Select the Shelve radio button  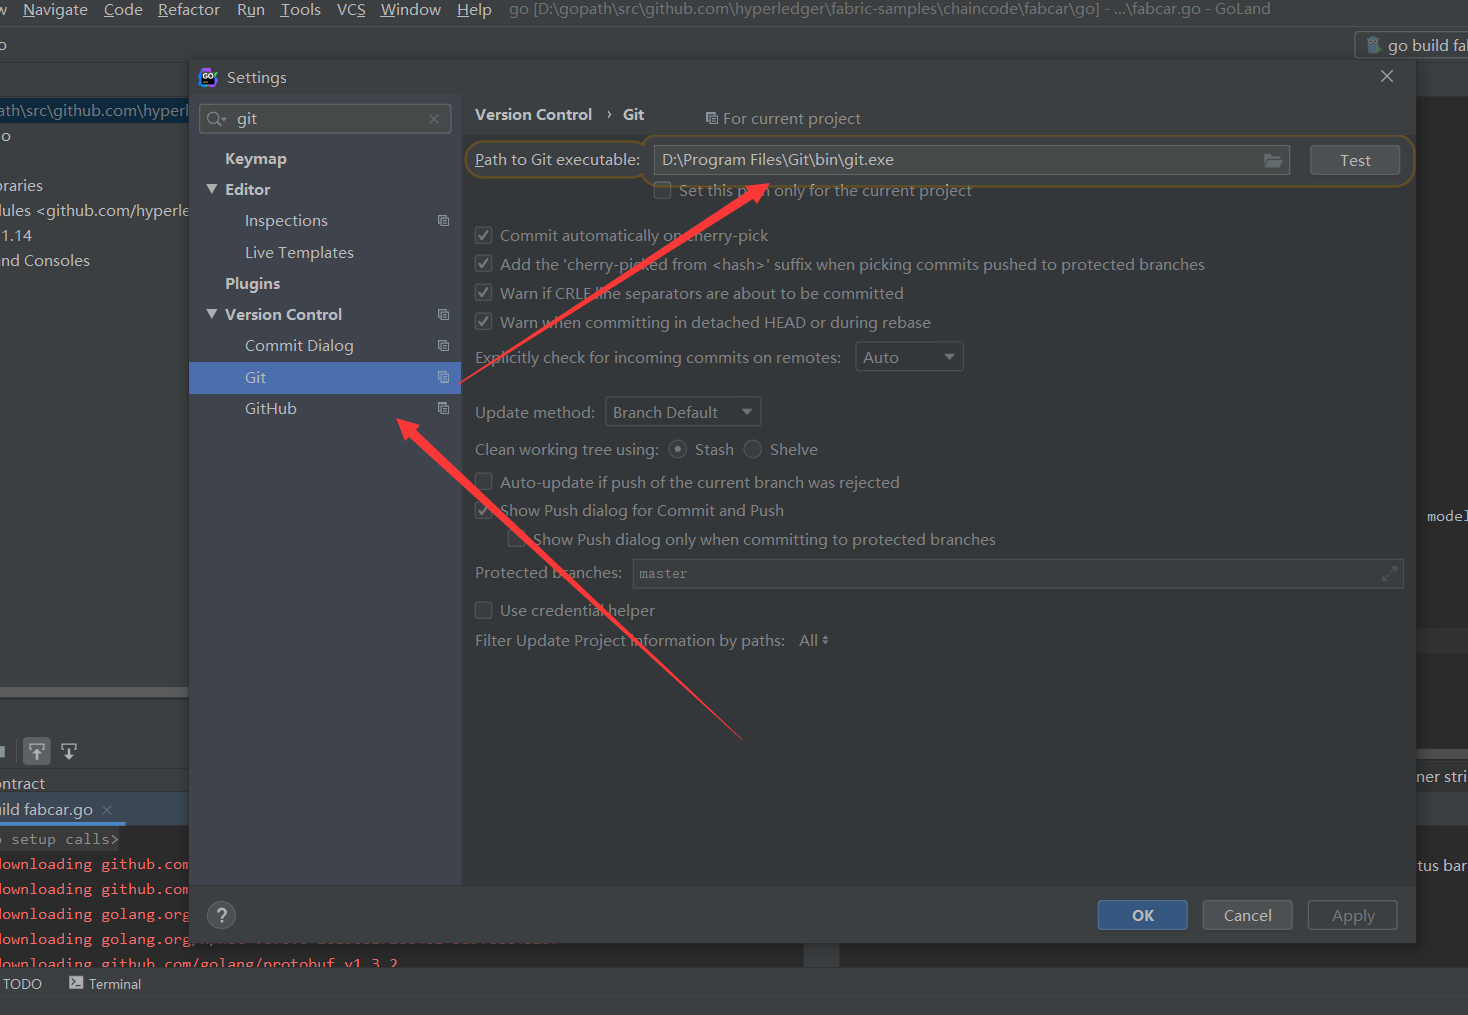click(x=753, y=449)
